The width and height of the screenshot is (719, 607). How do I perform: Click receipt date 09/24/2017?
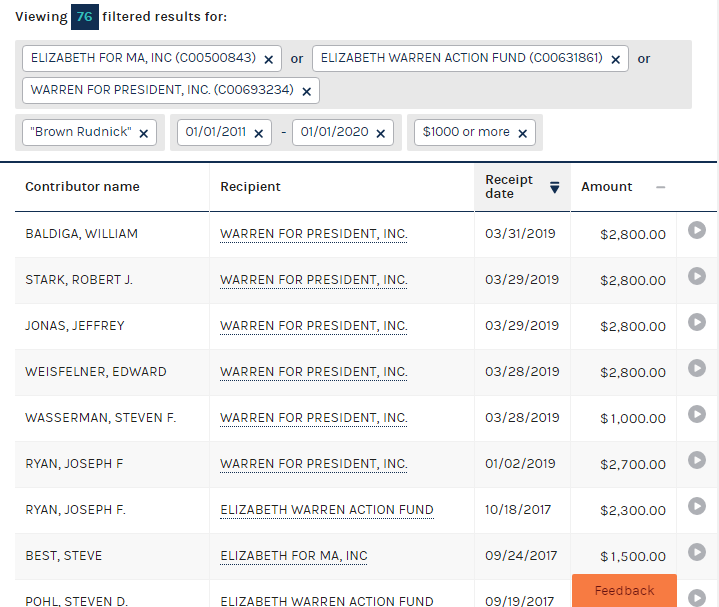(x=521, y=556)
